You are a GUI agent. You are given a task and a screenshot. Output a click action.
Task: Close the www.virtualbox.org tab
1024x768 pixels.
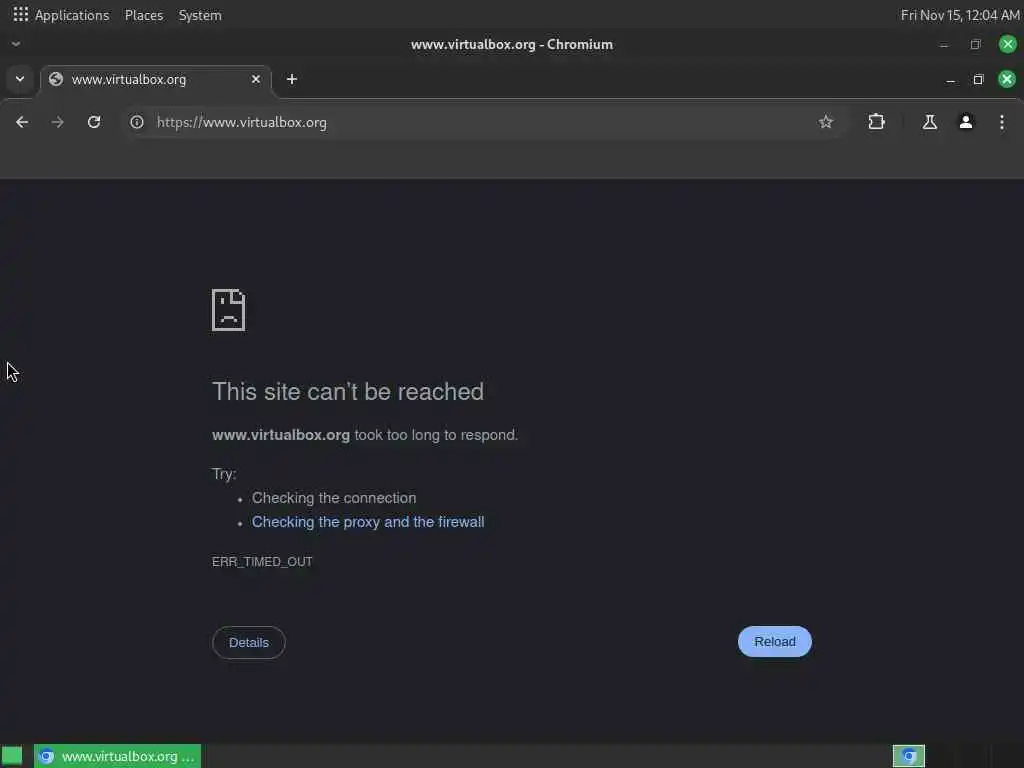click(x=256, y=79)
